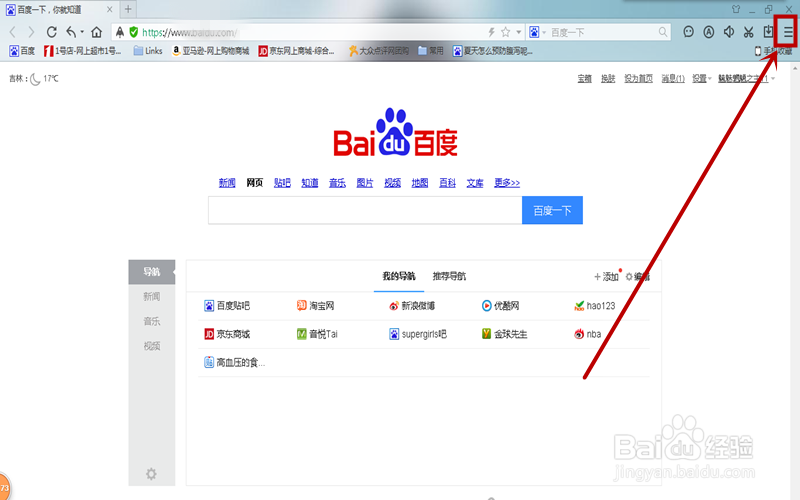The height and width of the screenshot is (500, 800).
Task: Reload the current page
Action: point(52,32)
